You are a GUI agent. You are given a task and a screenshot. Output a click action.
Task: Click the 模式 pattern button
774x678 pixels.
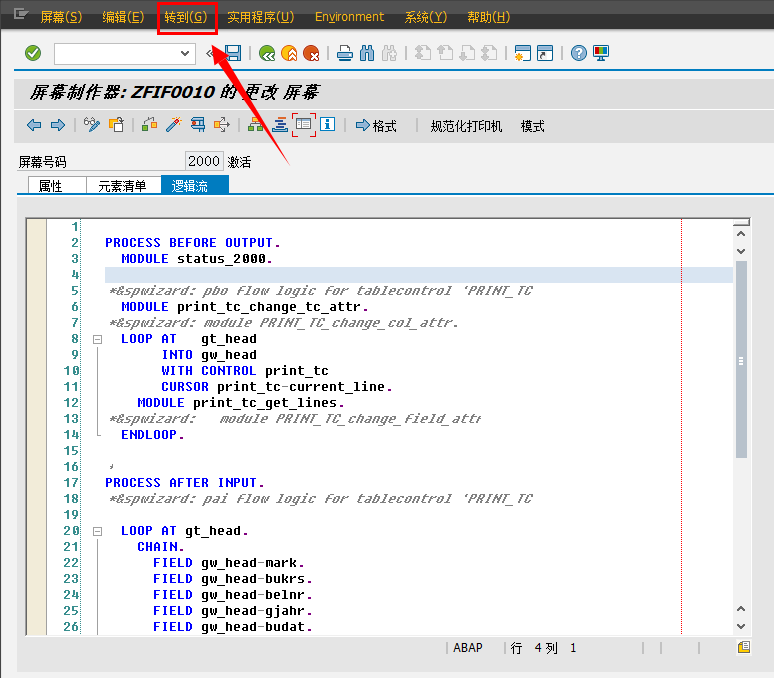click(532, 126)
